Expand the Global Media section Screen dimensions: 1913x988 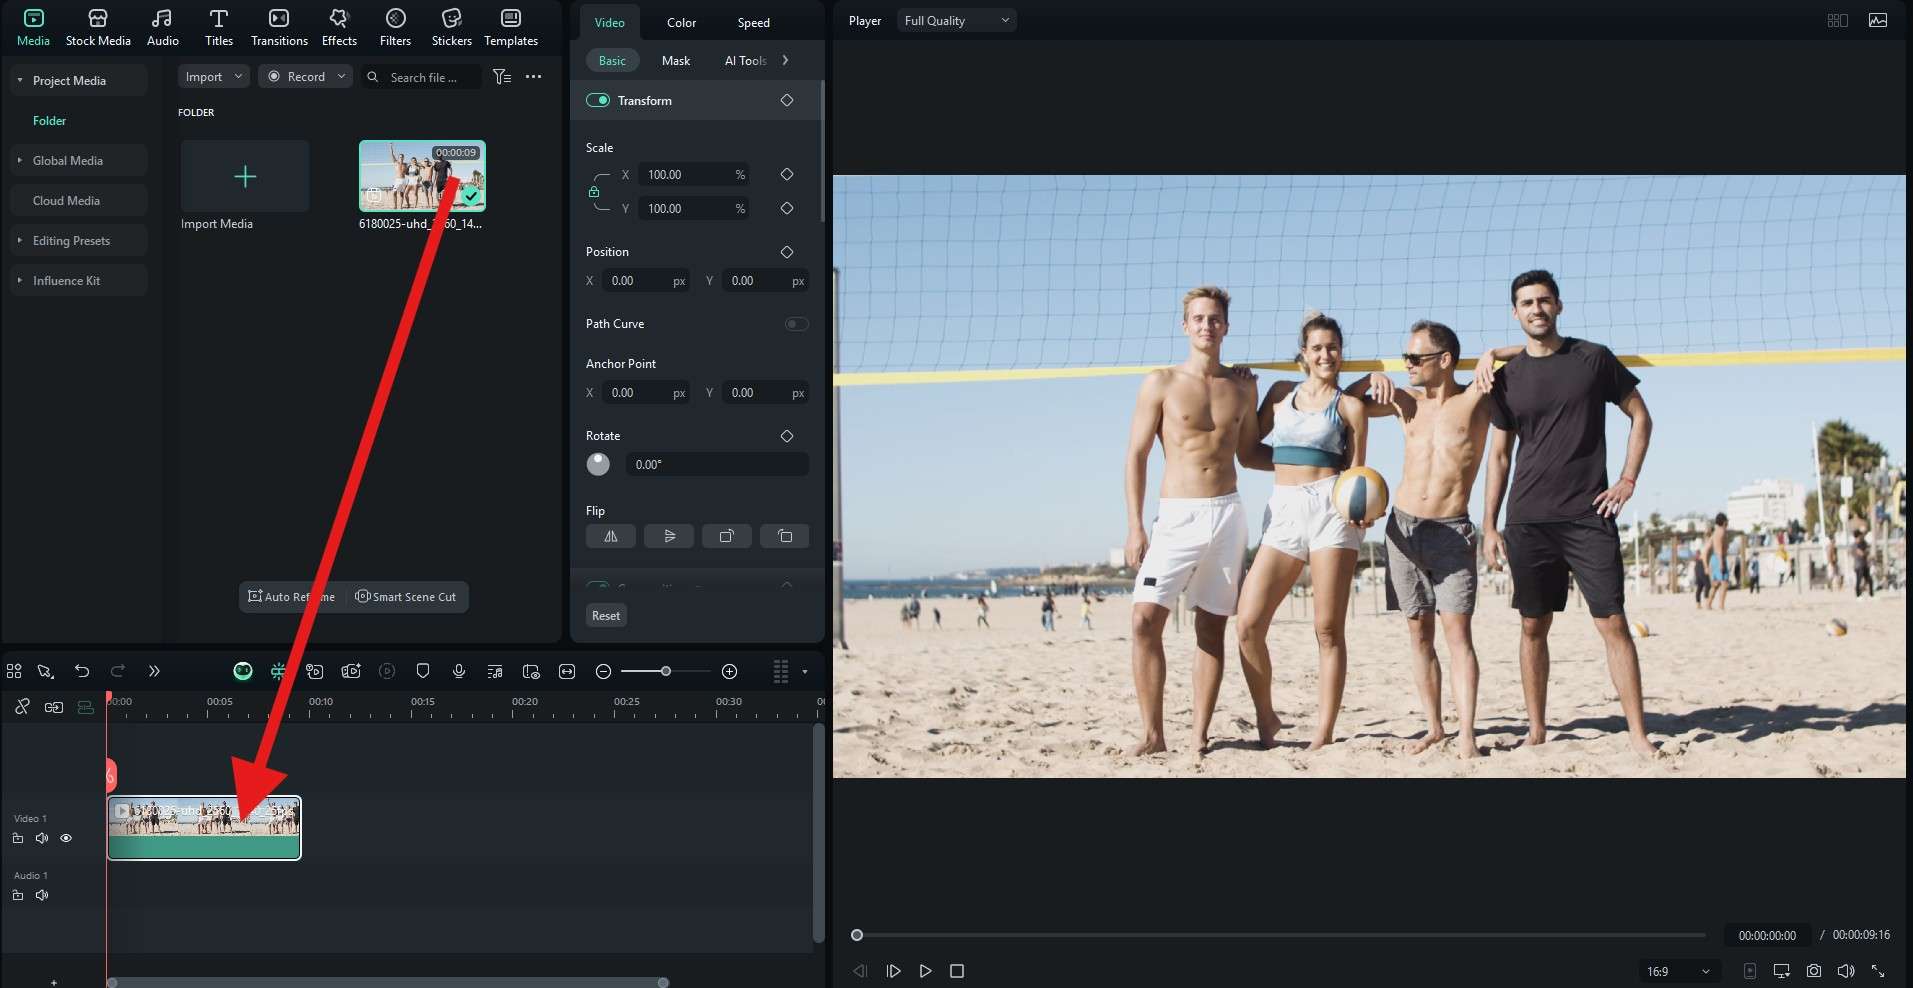[x=20, y=160]
